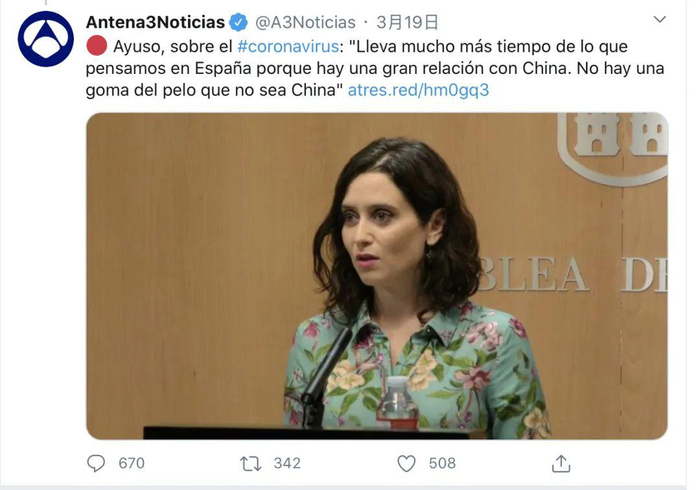Open the press conference photo thumbnail
The height and width of the screenshot is (490, 700).
click(x=377, y=276)
